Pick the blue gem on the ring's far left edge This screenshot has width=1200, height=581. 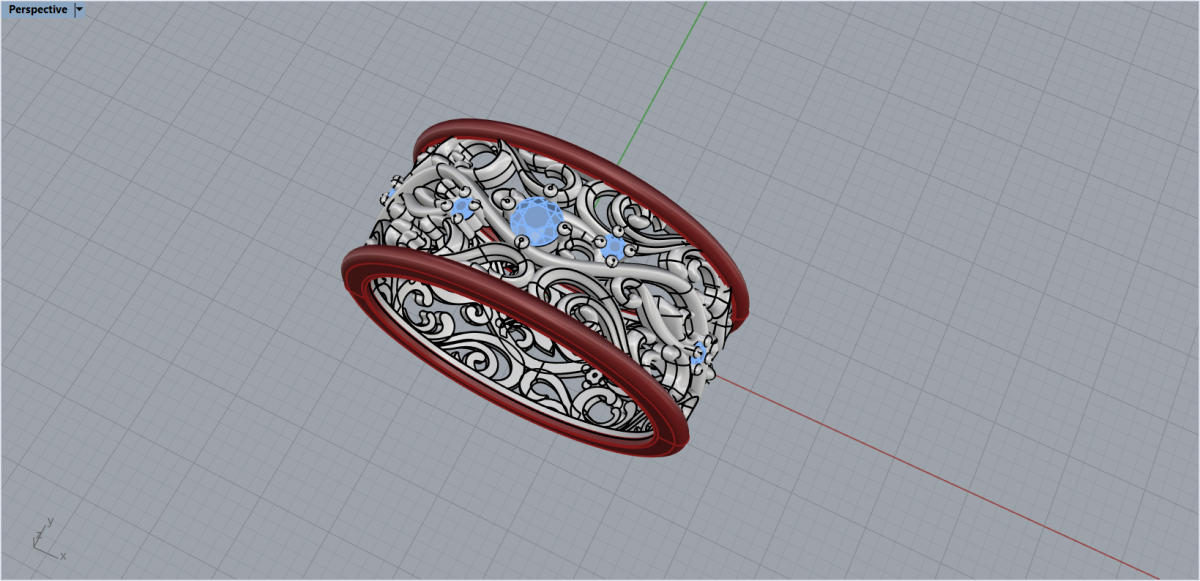pos(392,193)
